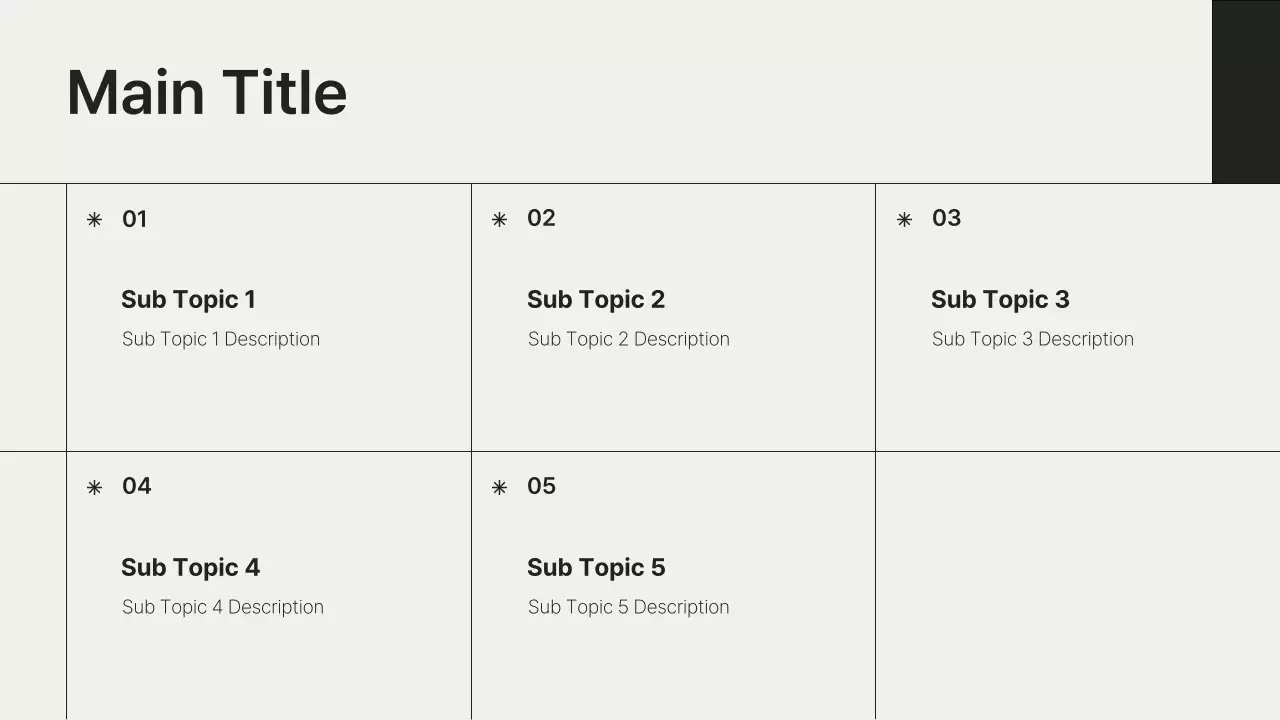This screenshot has width=1280, height=720.
Task: Click the Sub Topic 3 heading
Action: (1000, 299)
